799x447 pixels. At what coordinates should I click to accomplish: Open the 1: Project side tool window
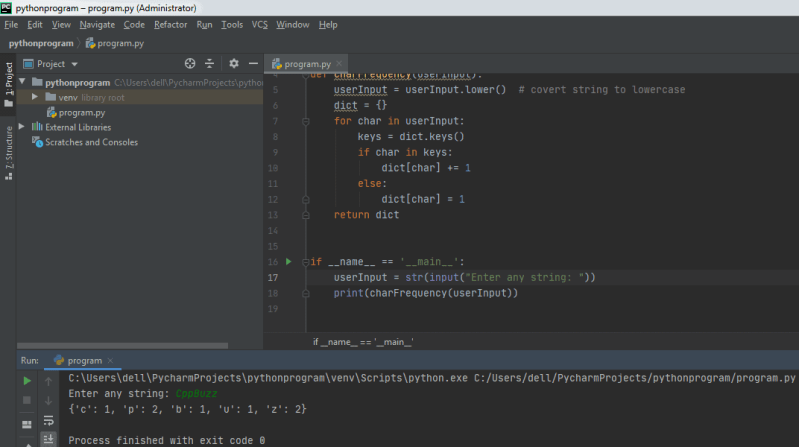click(x=9, y=84)
